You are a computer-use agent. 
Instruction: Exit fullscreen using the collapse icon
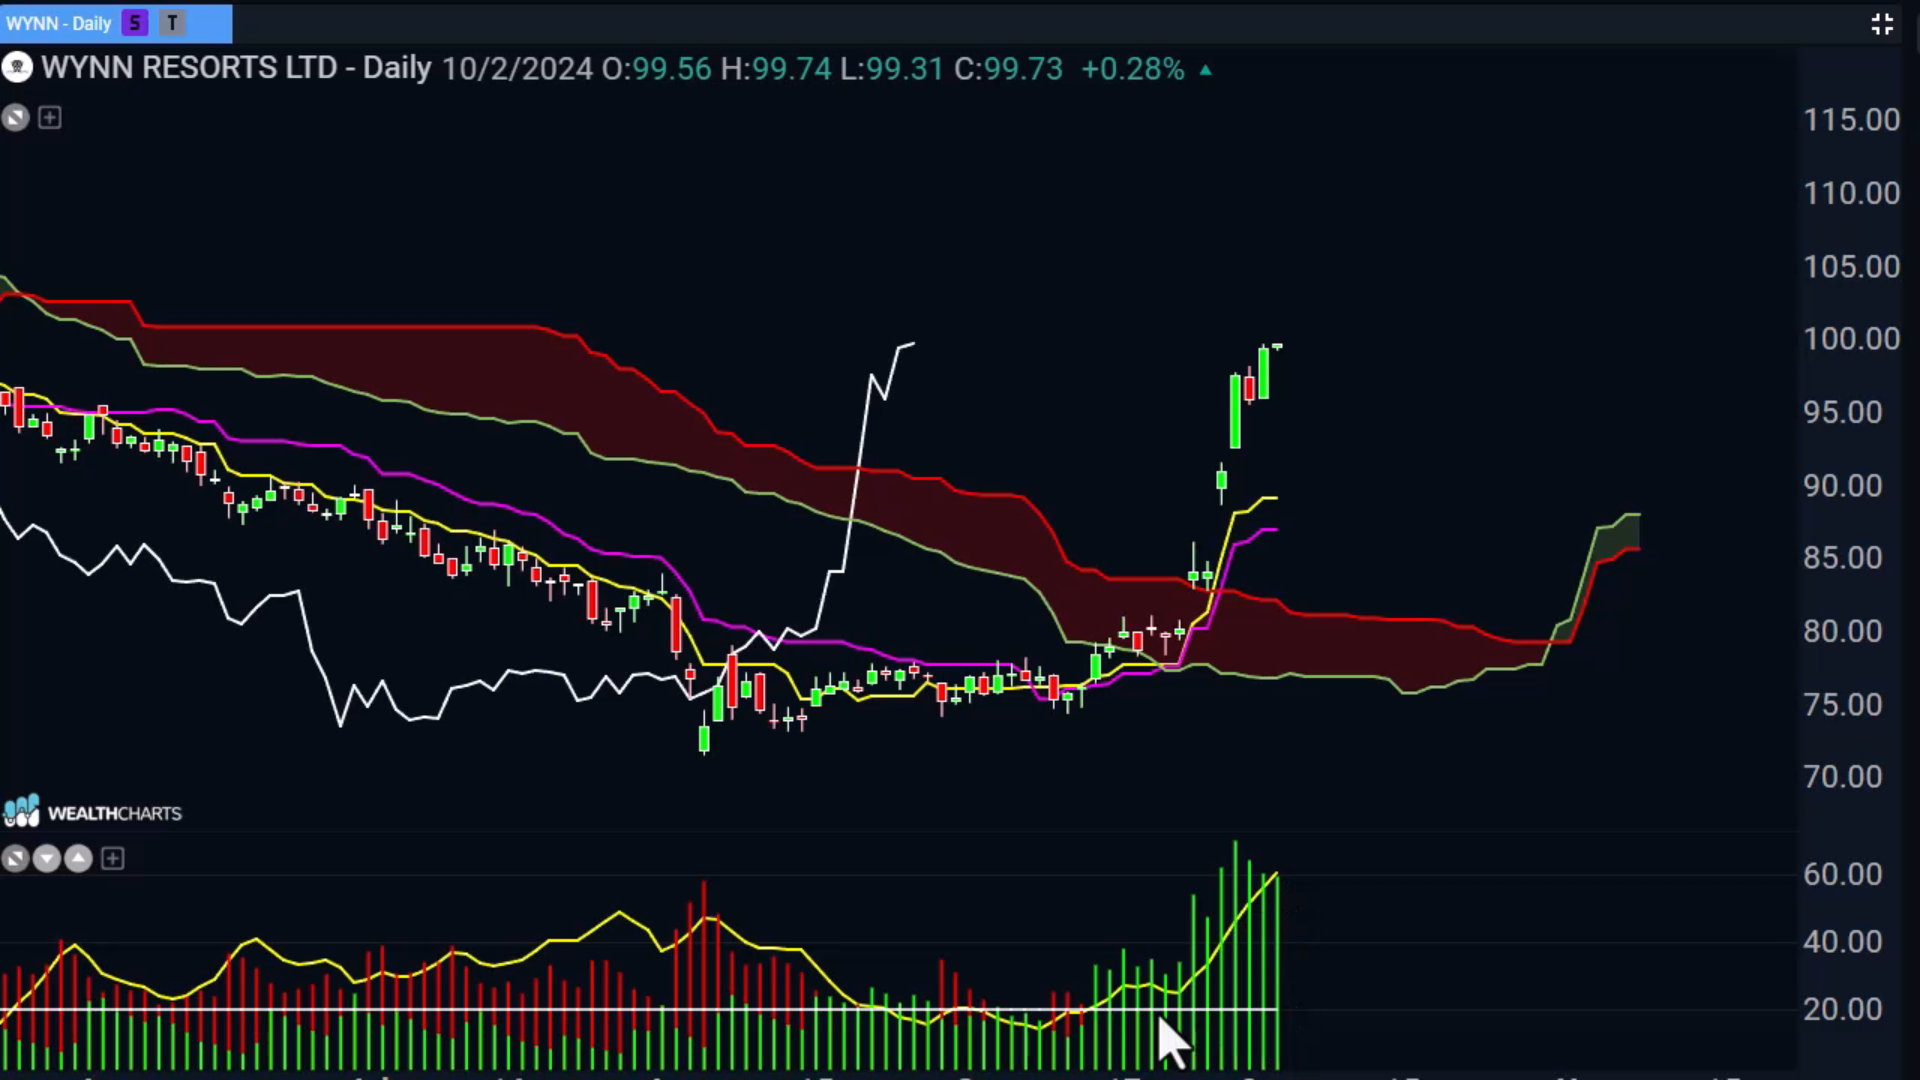(x=1882, y=24)
